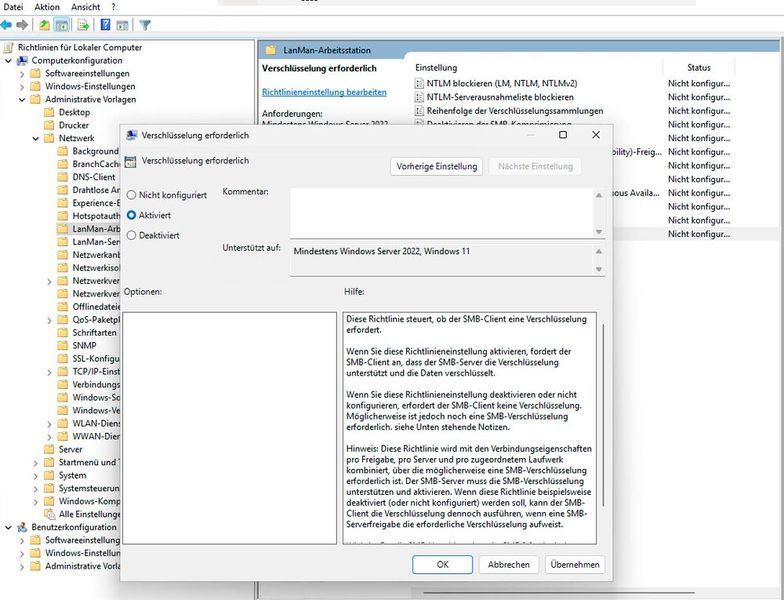The image size is (784, 600).
Task: Expand the System node
Action: point(36,476)
